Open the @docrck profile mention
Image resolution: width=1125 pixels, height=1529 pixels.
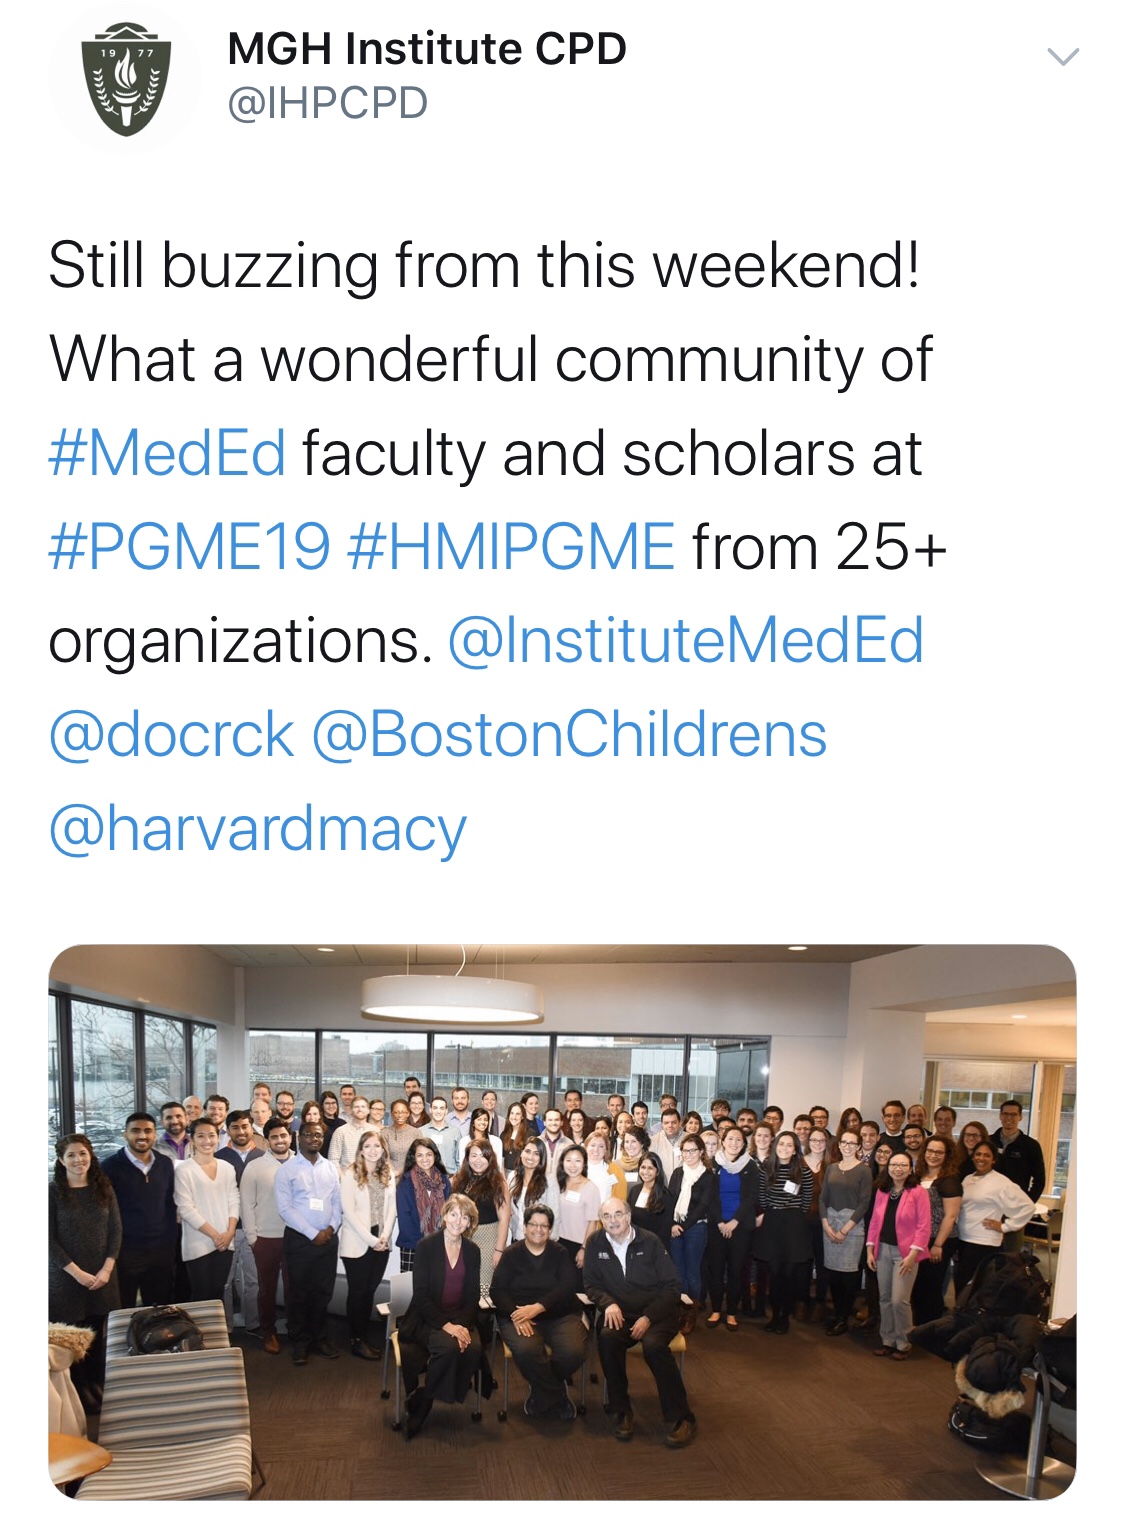point(171,735)
